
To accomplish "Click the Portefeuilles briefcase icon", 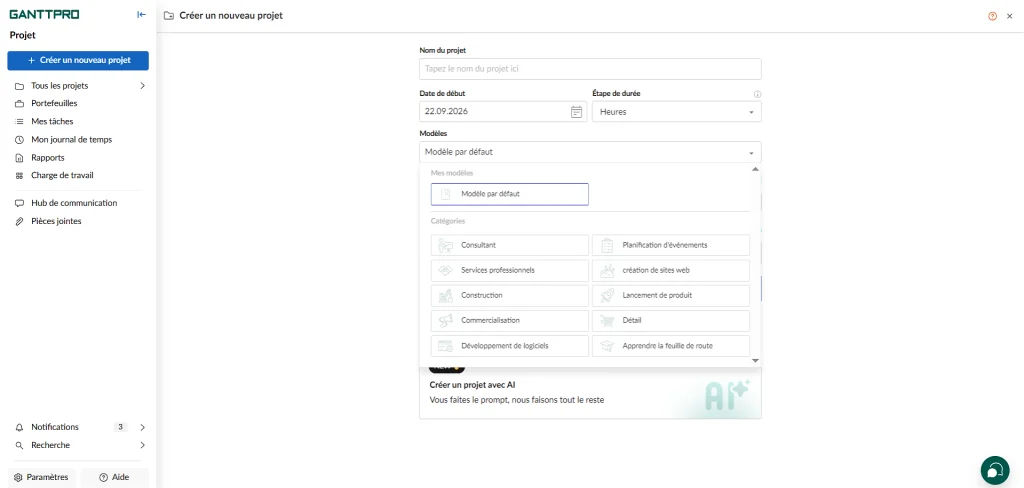I will tap(19, 103).
